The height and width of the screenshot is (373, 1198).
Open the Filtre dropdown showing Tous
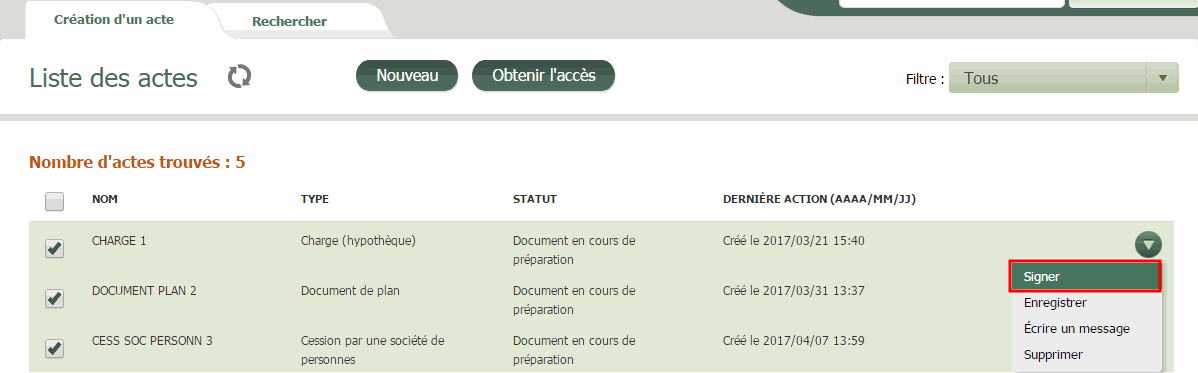click(1064, 78)
